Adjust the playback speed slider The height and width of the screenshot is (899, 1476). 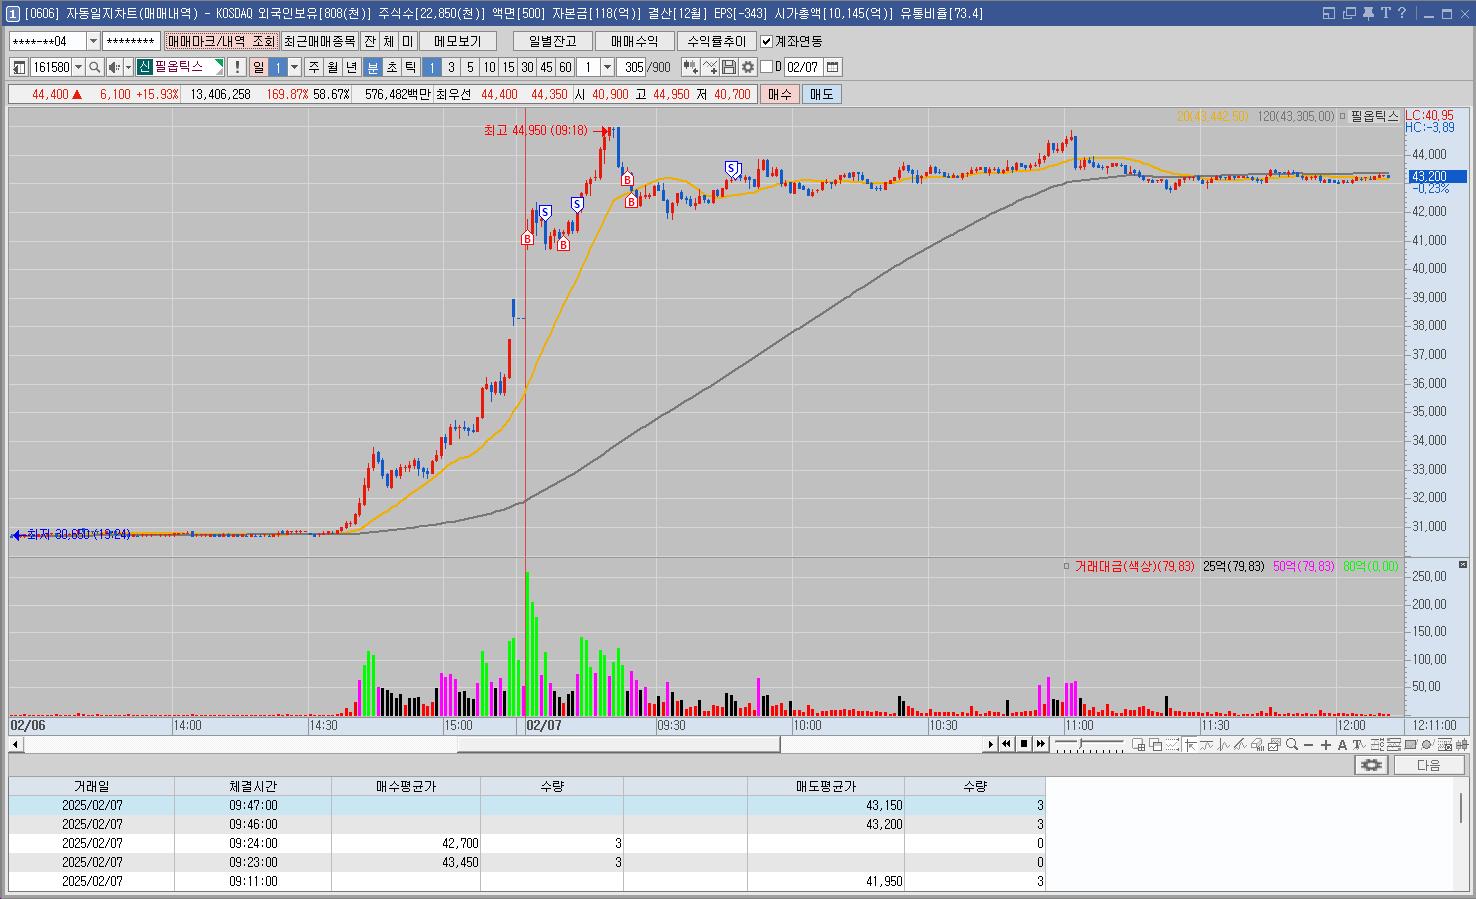[1081, 744]
